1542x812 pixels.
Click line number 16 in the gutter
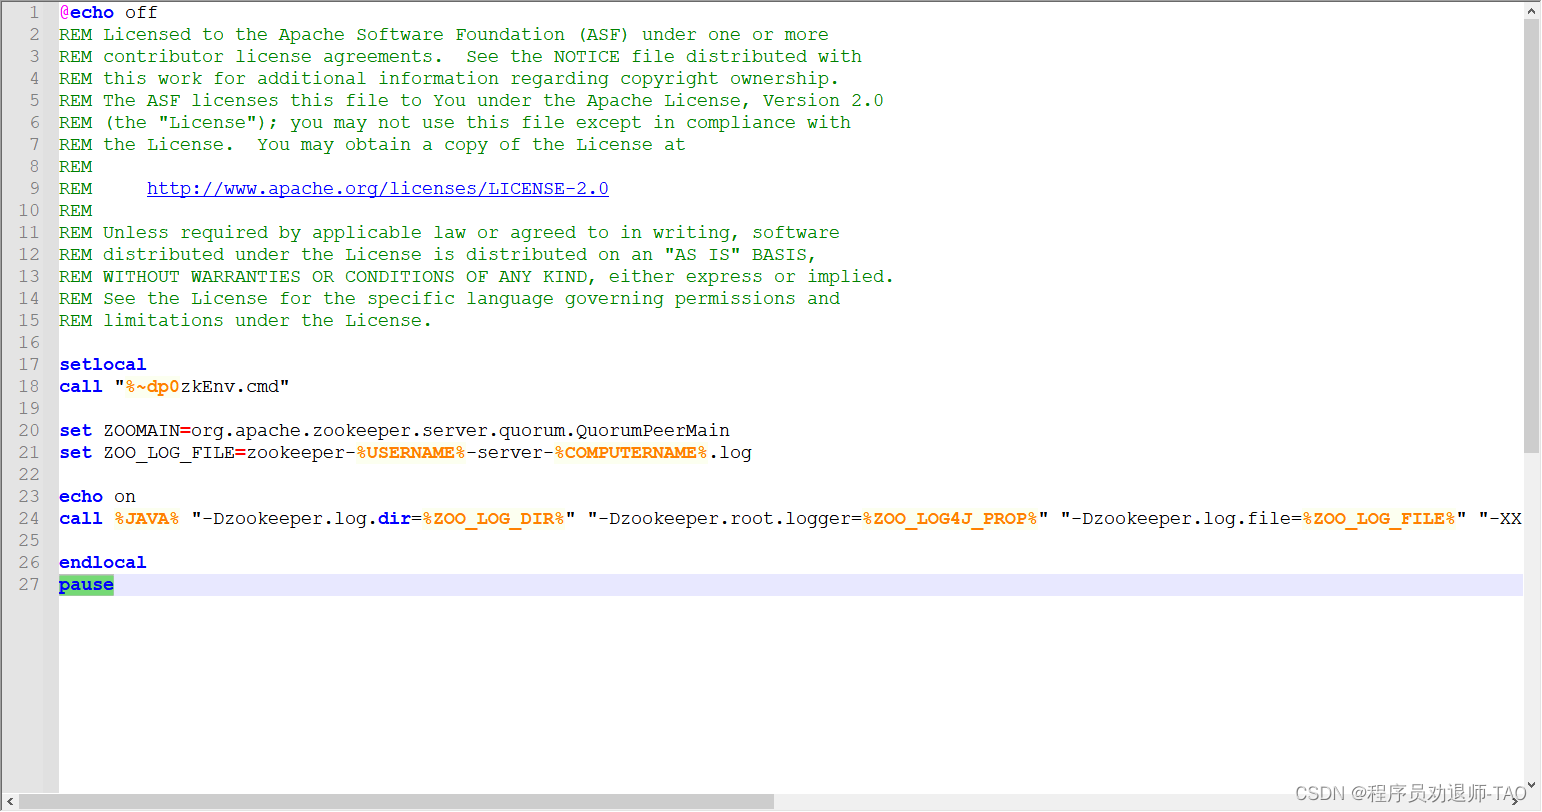click(29, 342)
